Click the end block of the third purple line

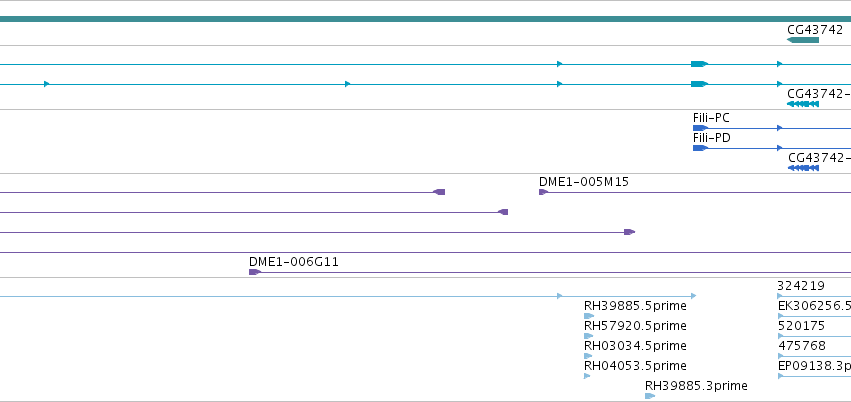coord(629,232)
